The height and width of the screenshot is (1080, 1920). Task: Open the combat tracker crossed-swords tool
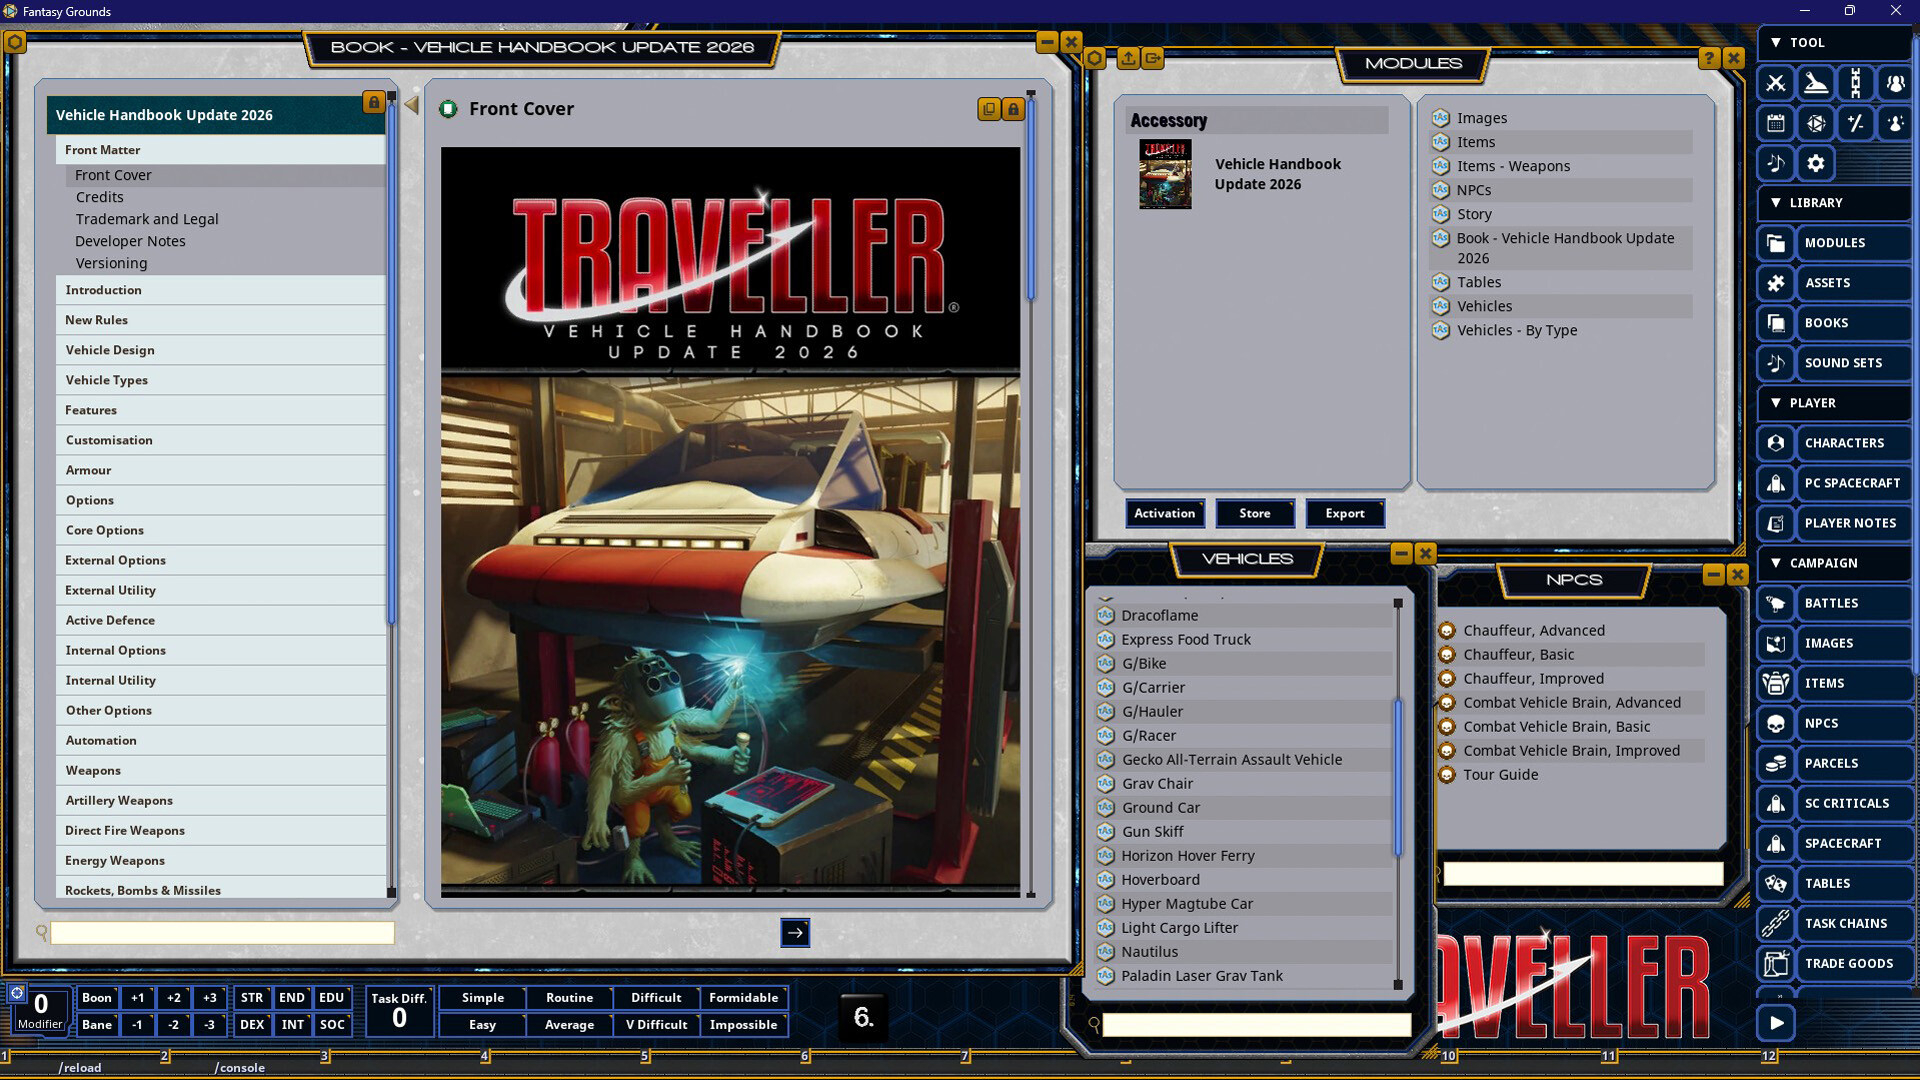[x=1776, y=83]
